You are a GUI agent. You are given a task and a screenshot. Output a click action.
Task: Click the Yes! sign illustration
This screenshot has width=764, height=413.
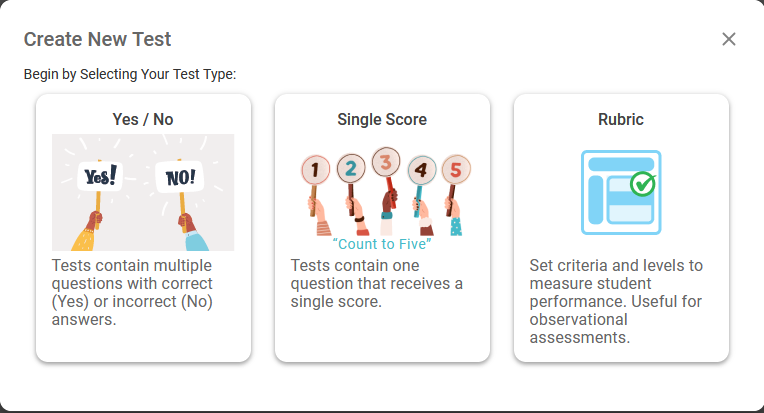pos(100,176)
